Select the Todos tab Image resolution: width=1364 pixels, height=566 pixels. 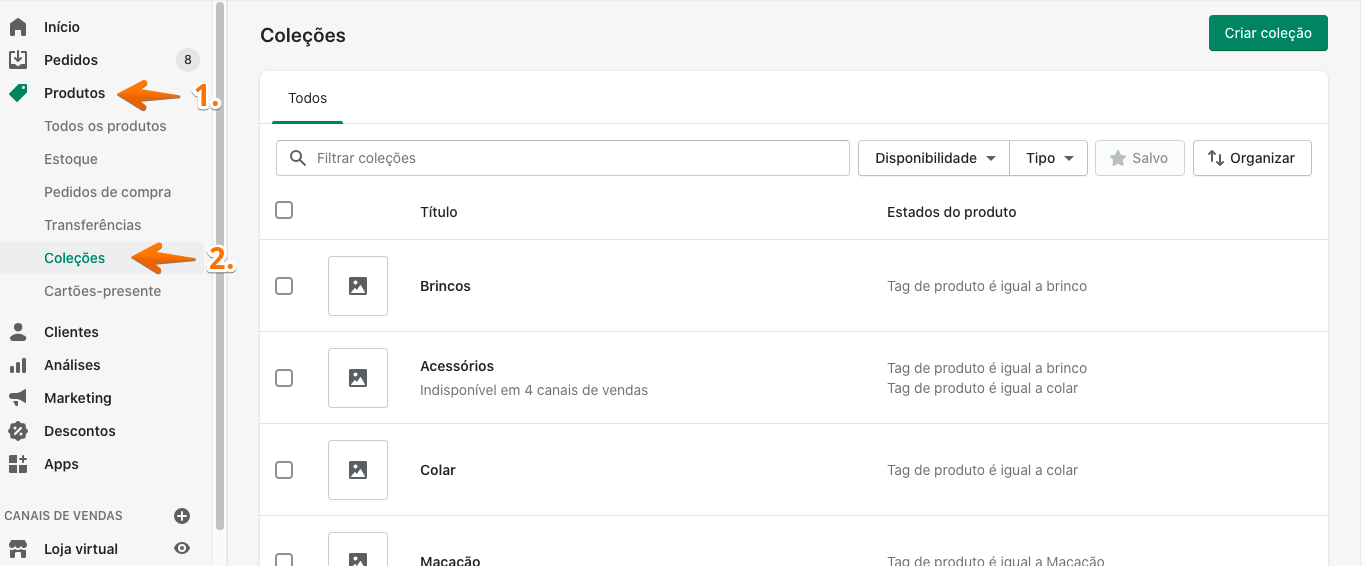pos(307,98)
